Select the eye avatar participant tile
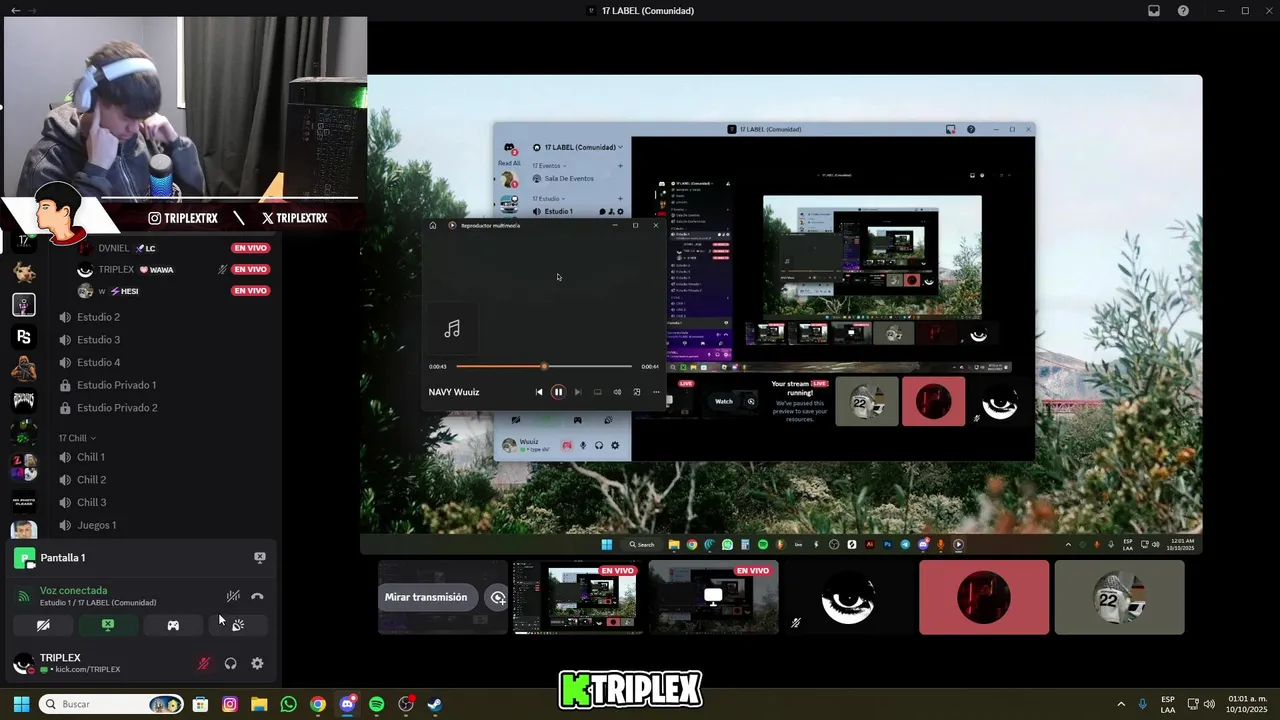1280x720 pixels. coord(848,597)
